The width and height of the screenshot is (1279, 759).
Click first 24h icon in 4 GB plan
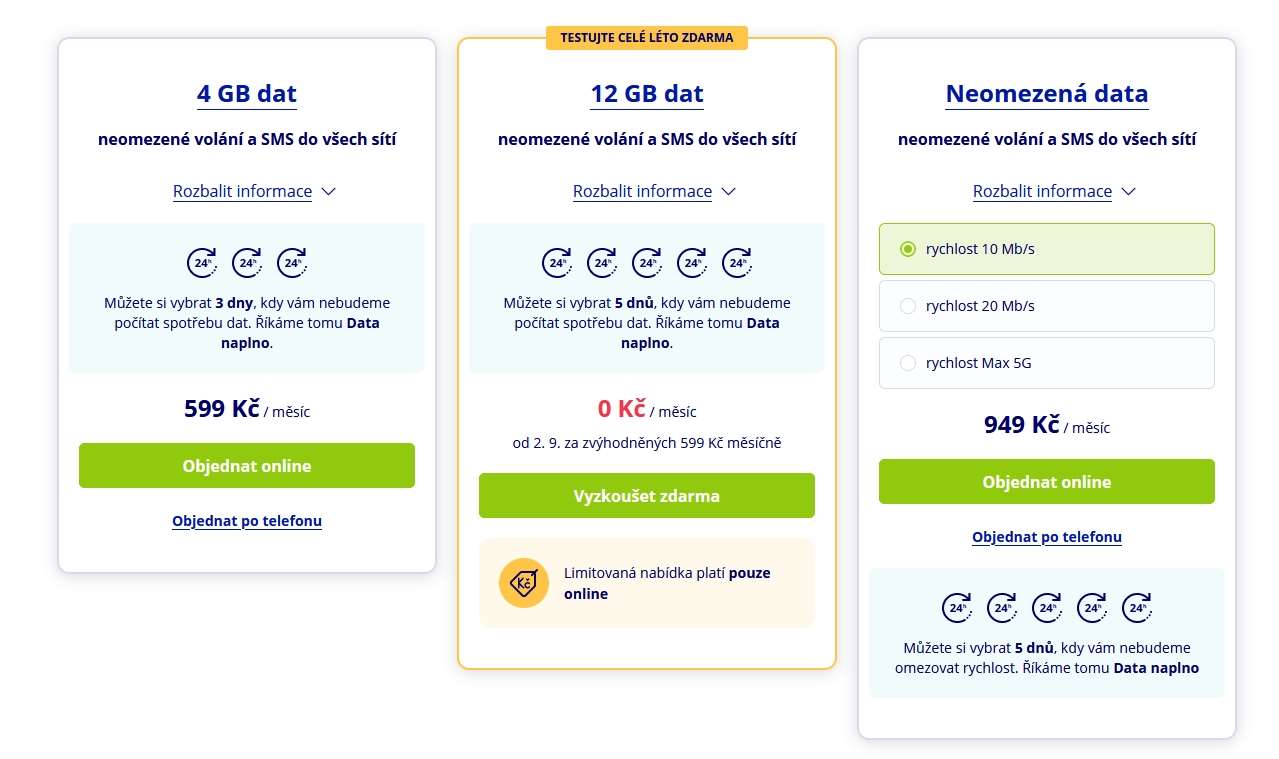(x=202, y=263)
